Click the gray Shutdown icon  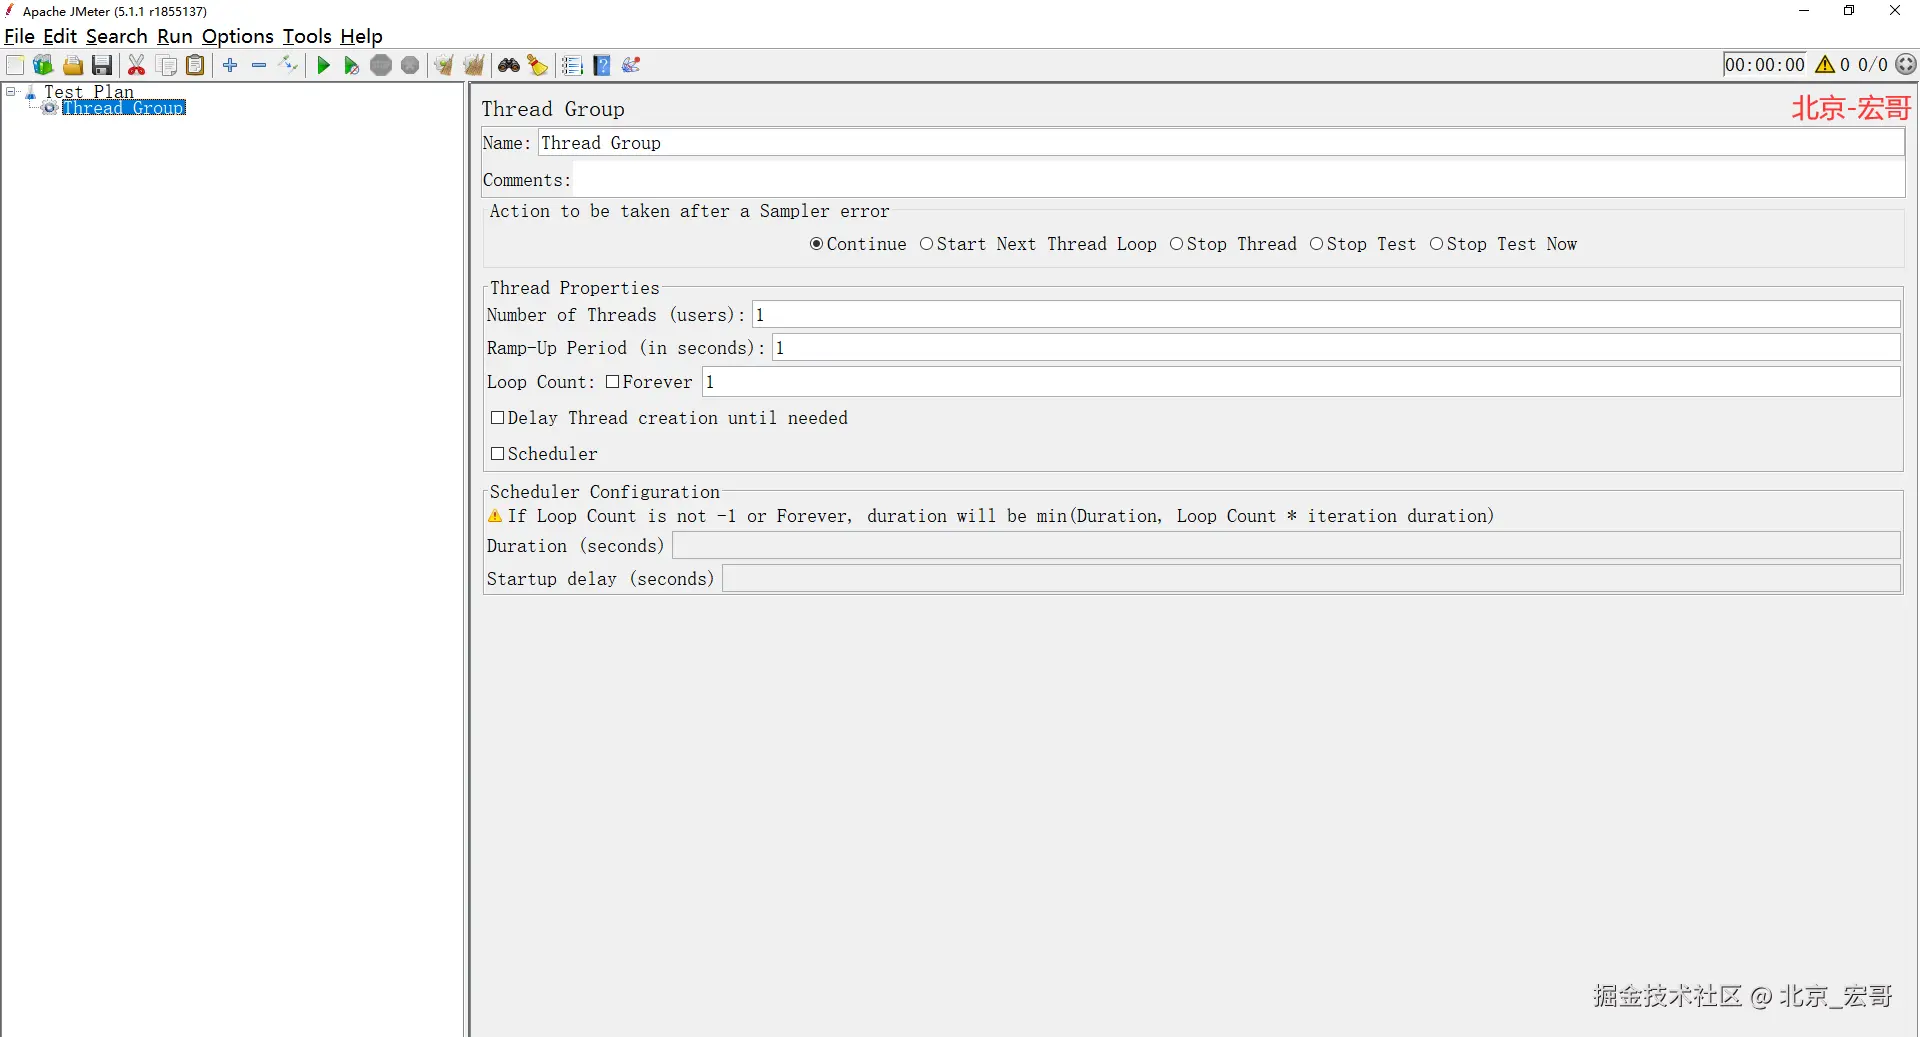point(410,65)
